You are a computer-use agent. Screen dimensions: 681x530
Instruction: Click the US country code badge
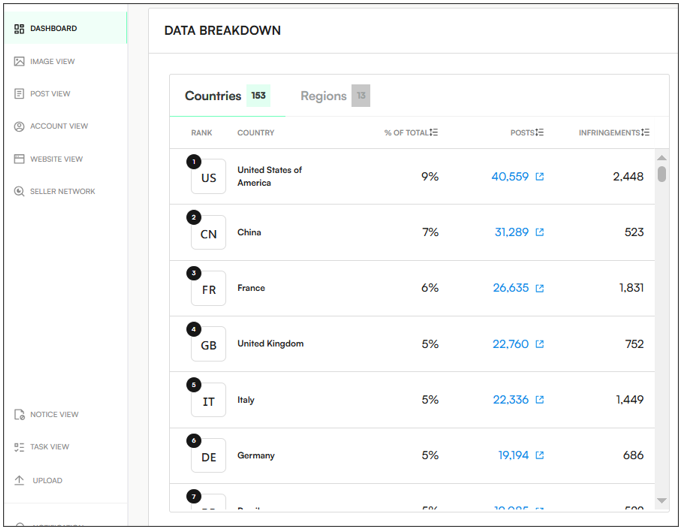tap(208, 178)
